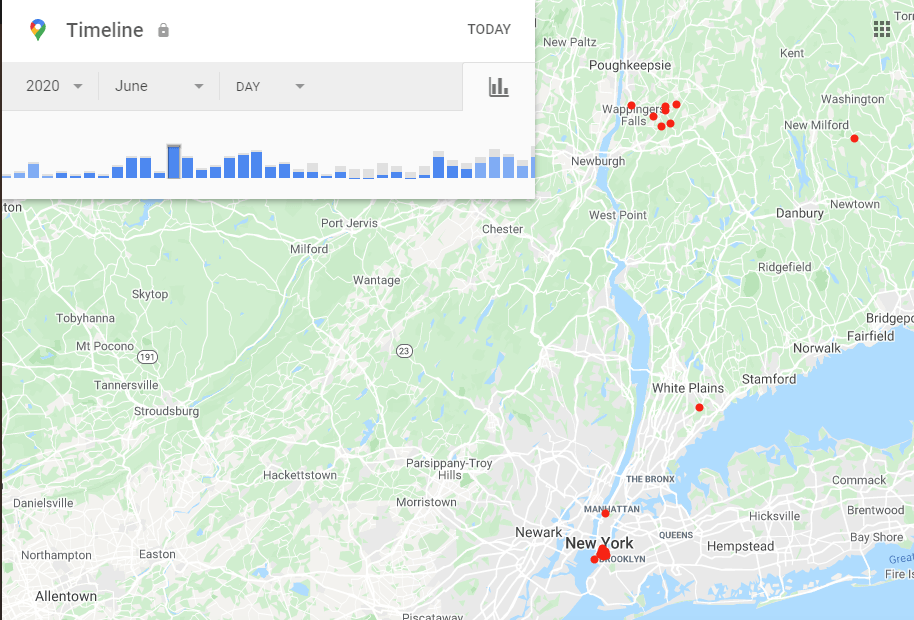Viewport: 914px width, 620px height.
Task: Open the Google apps grid
Action: pyautogui.click(x=881, y=29)
